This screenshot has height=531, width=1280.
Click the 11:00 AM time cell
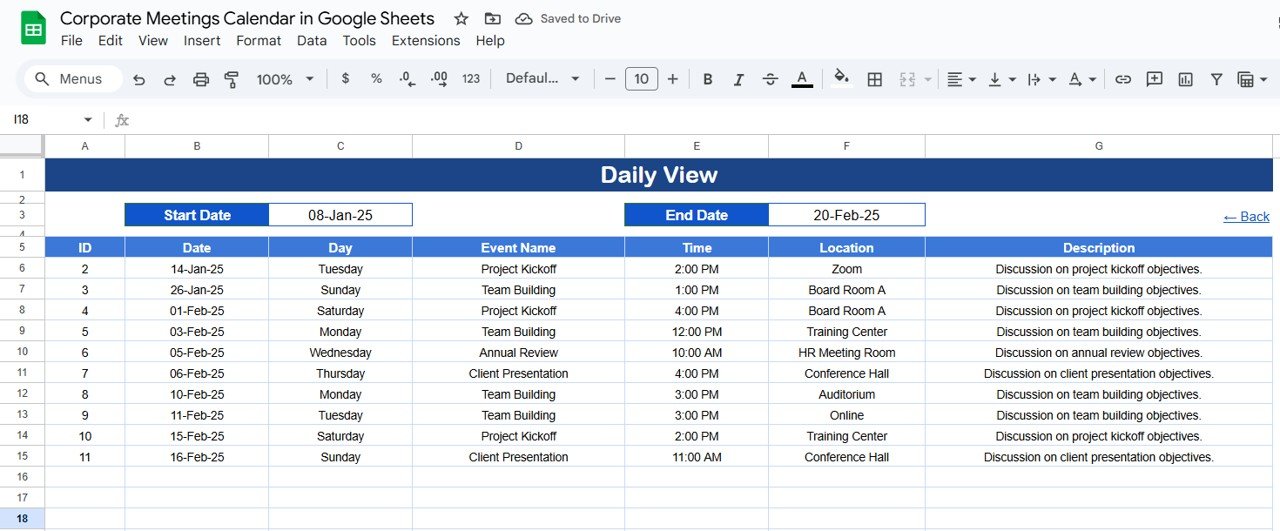pyautogui.click(x=697, y=457)
